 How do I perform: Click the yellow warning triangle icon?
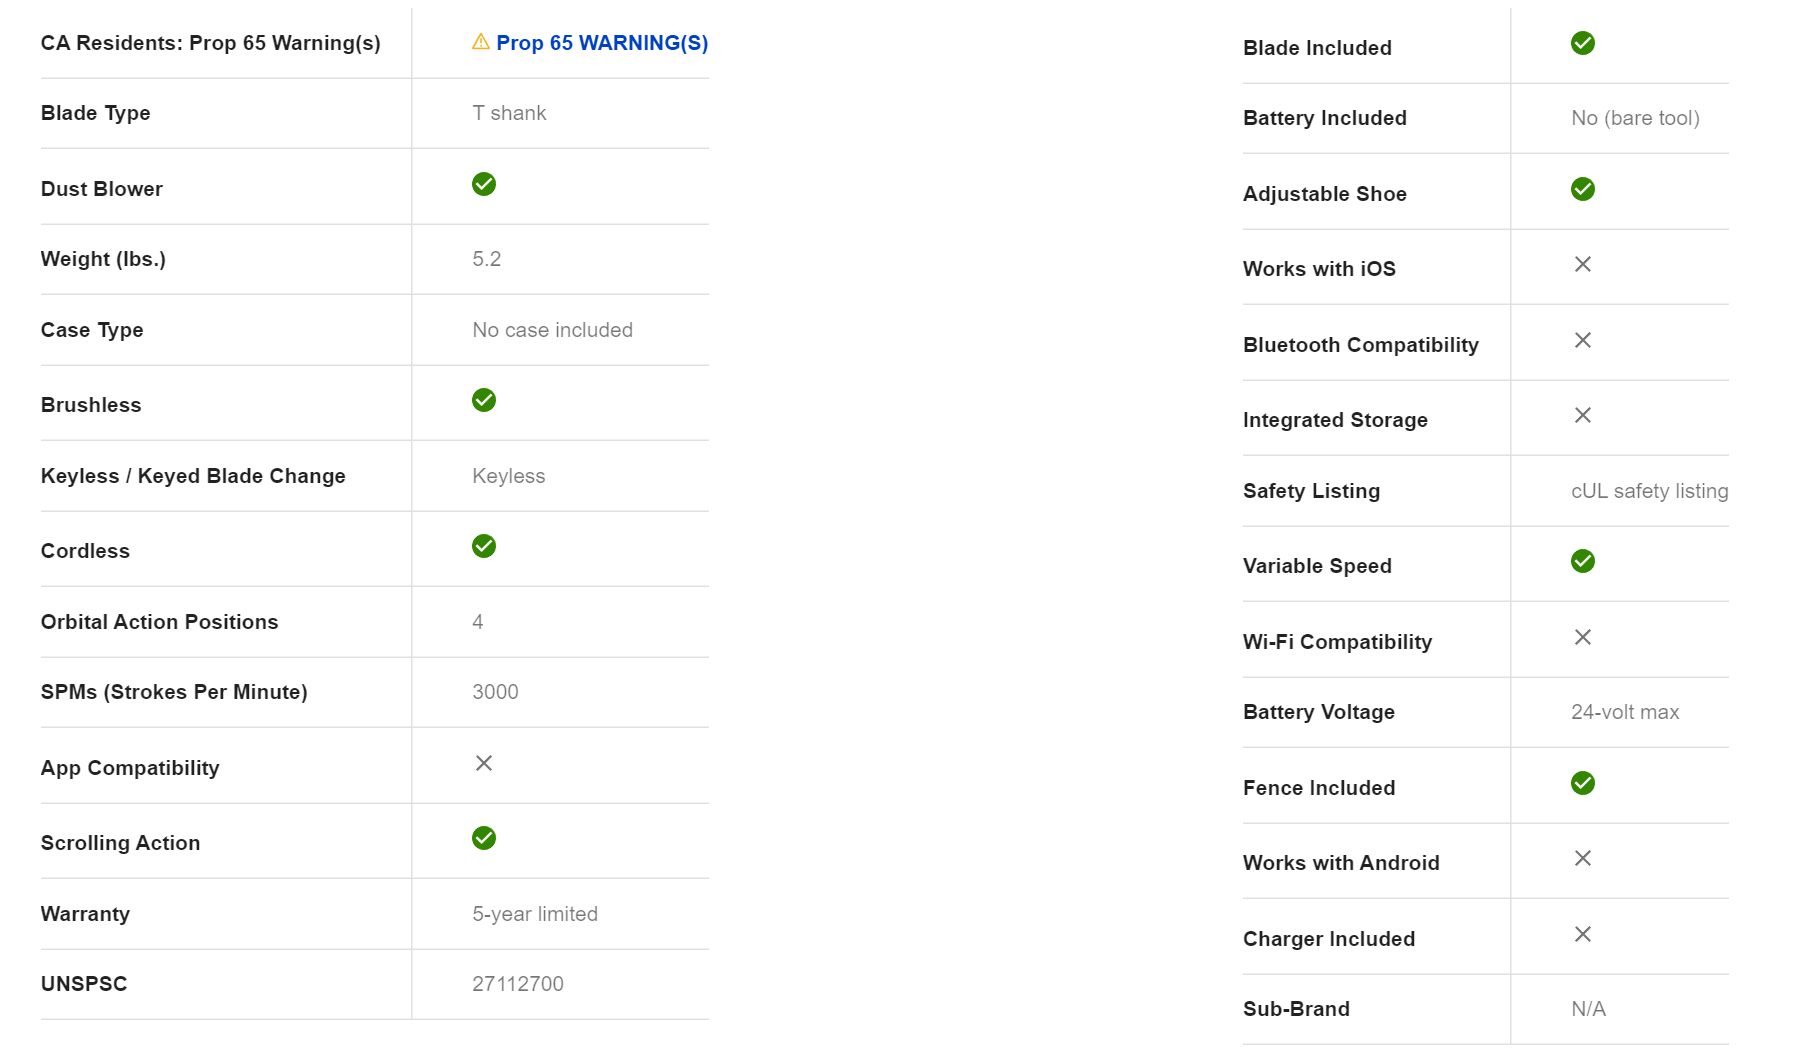[x=481, y=42]
